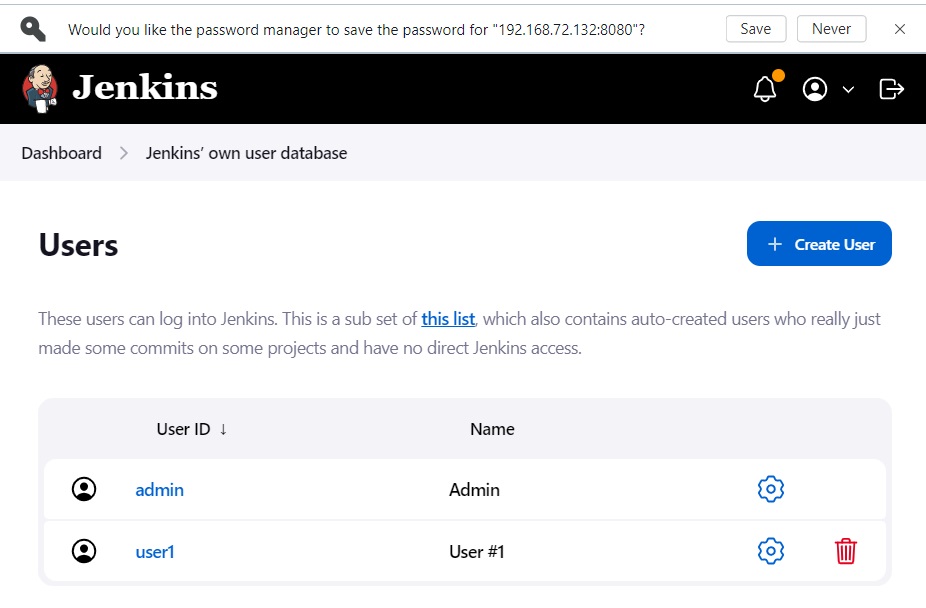Select the 'Admin' name cell
Screen dimensions: 926x608
pyautogui.click(x=474, y=490)
